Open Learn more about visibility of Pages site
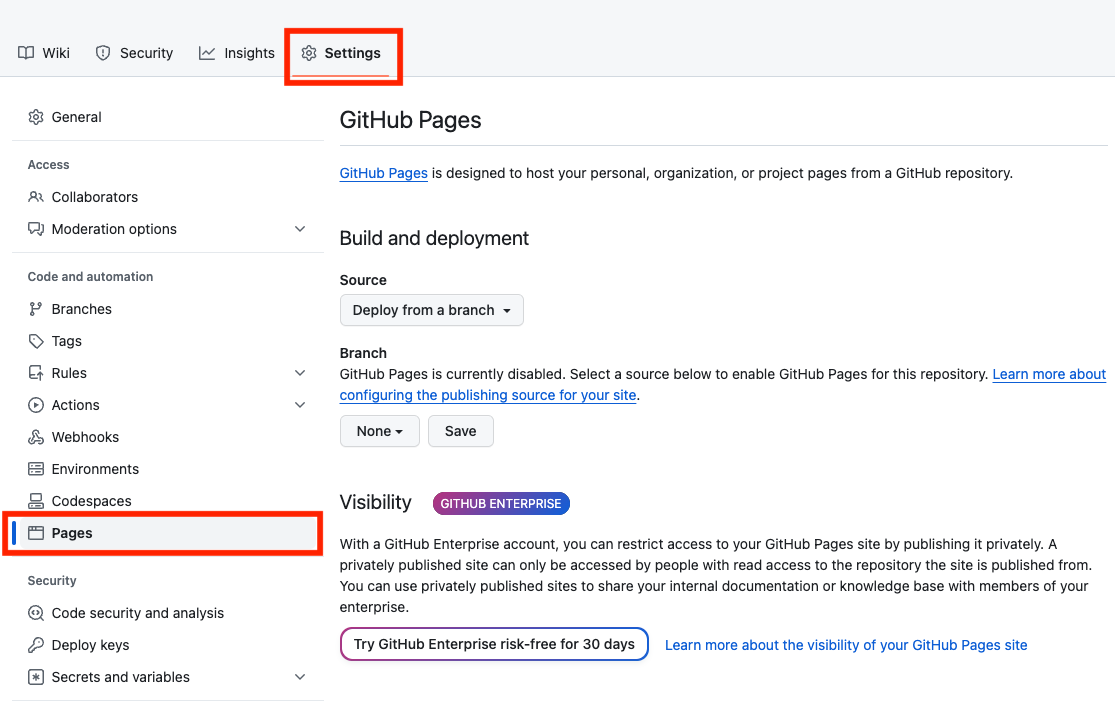1115x709 pixels. (845, 645)
